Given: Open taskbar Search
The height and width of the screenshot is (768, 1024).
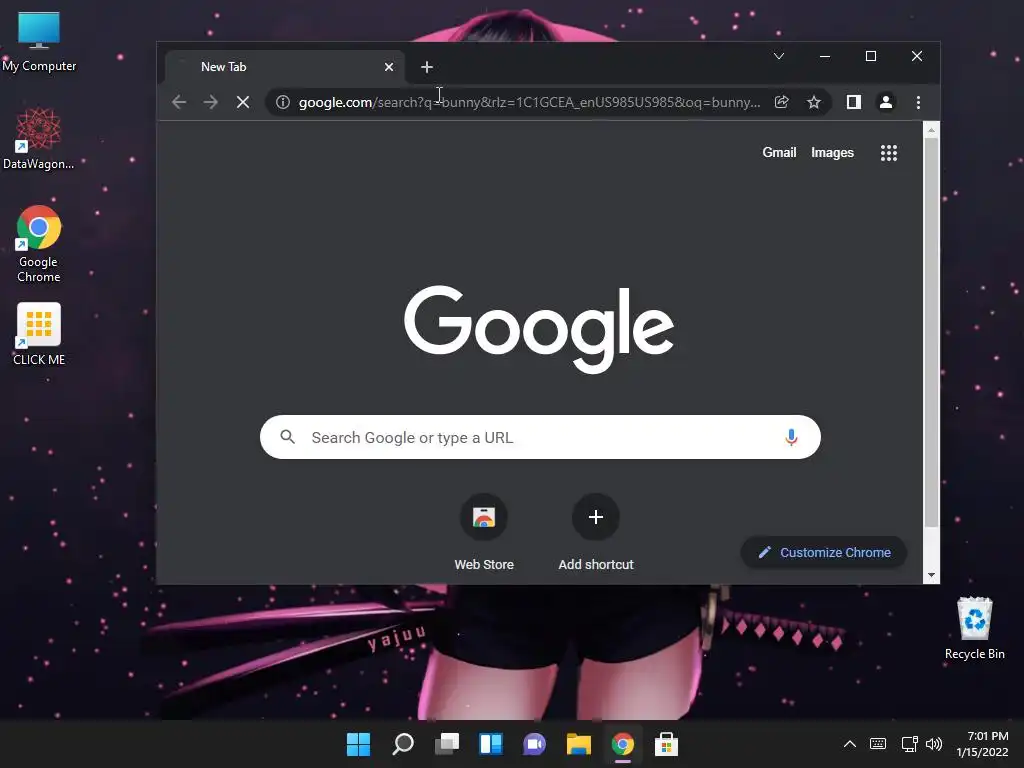Looking at the screenshot, I should [x=402, y=744].
